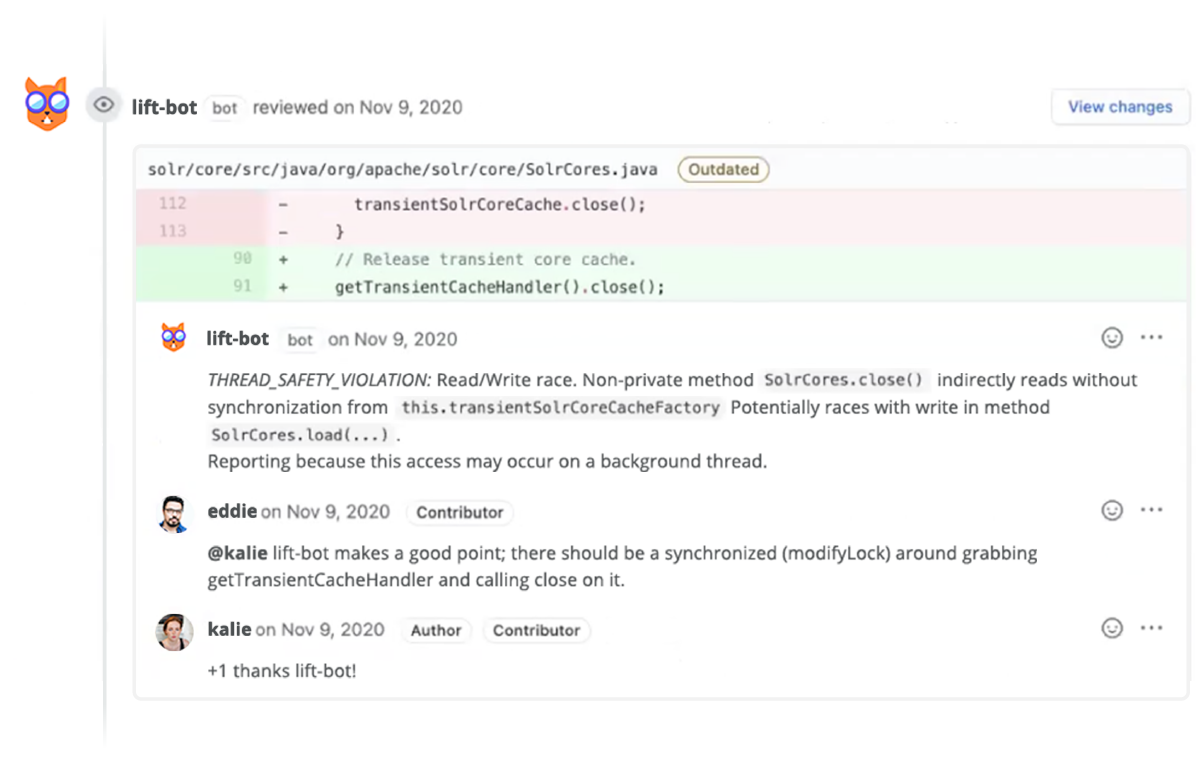Click the Outdated label badge
Screen dimensions: 1200x758
point(723,169)
